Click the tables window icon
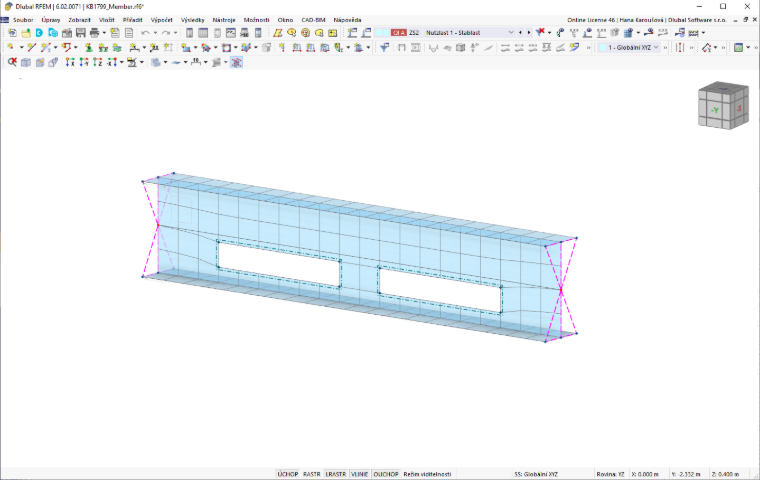Screen dimensions: 760x480 point(203,32)
